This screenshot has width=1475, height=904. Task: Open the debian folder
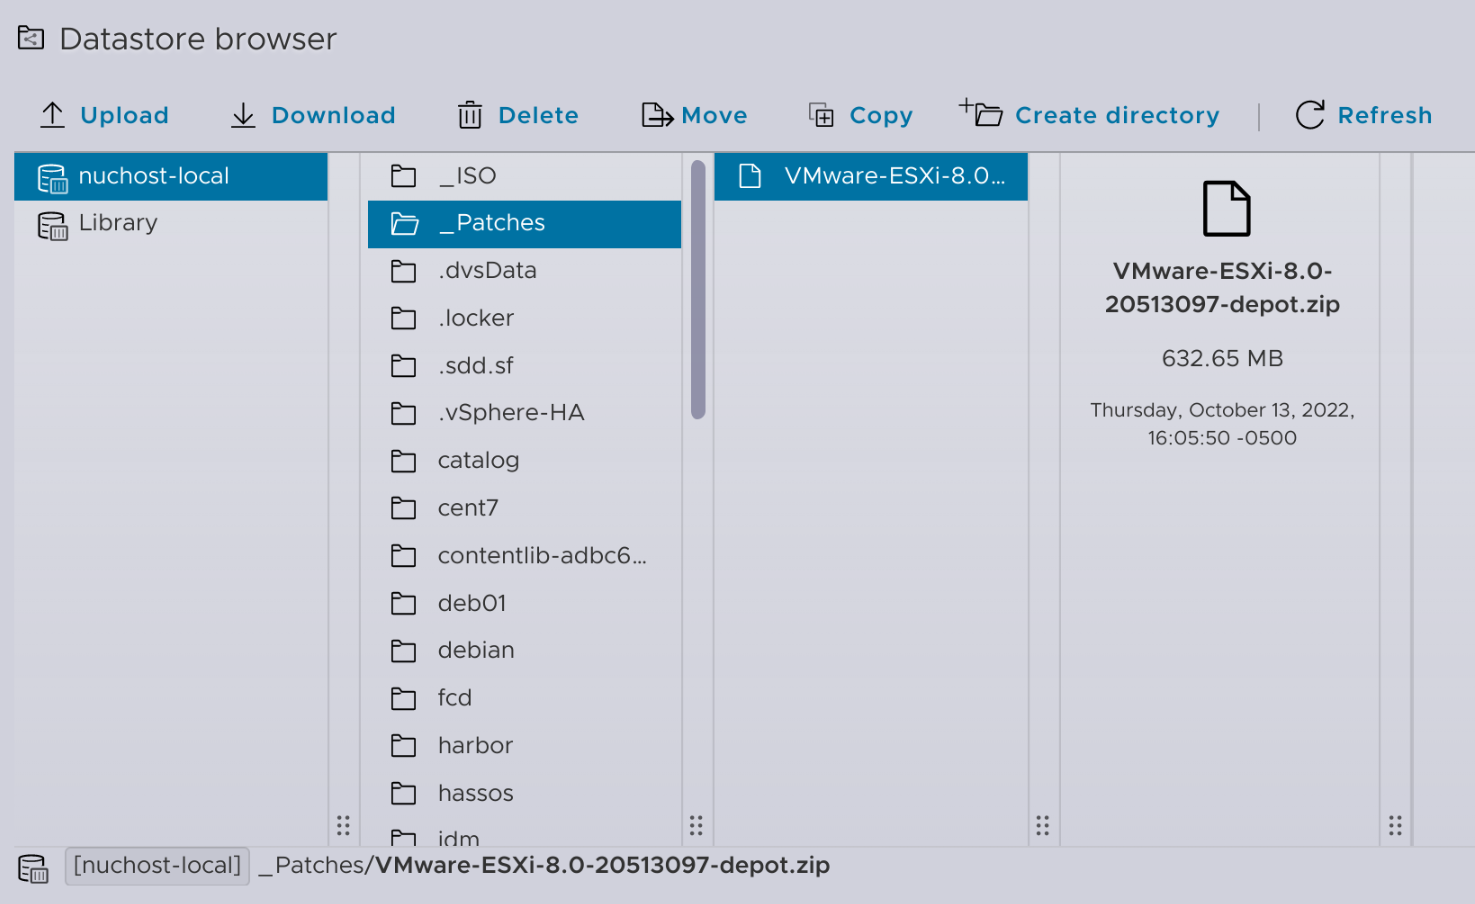tap(524, 651)
